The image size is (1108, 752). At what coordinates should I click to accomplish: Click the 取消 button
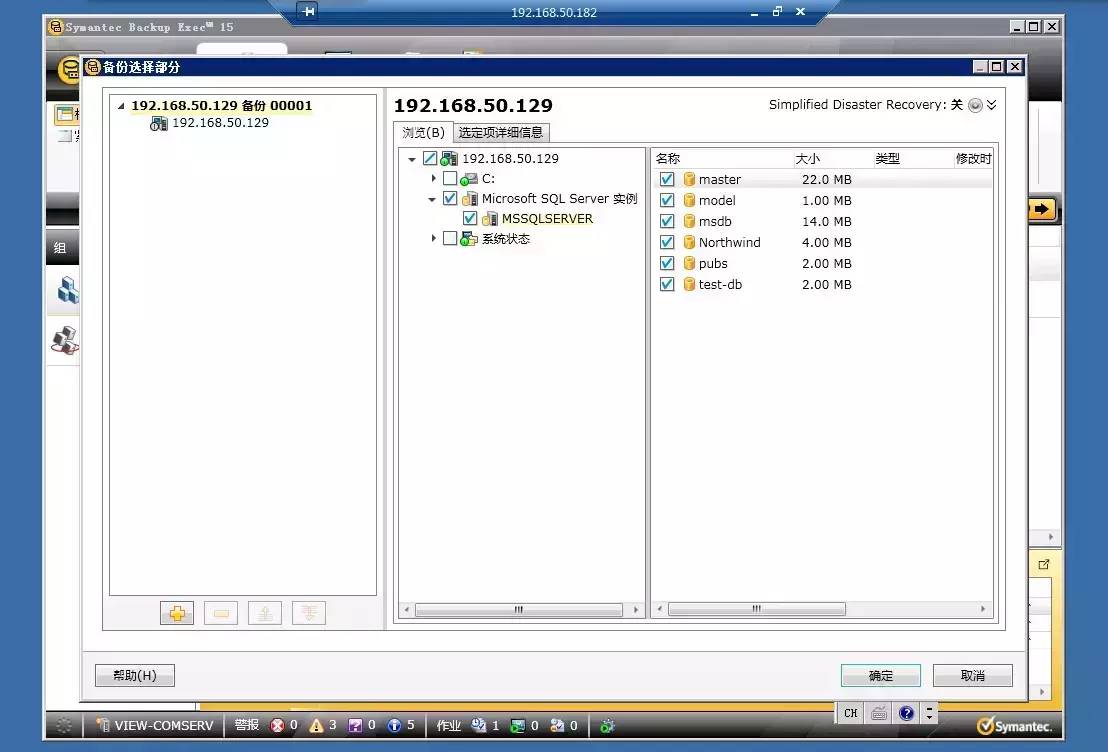tap(972, 676)
